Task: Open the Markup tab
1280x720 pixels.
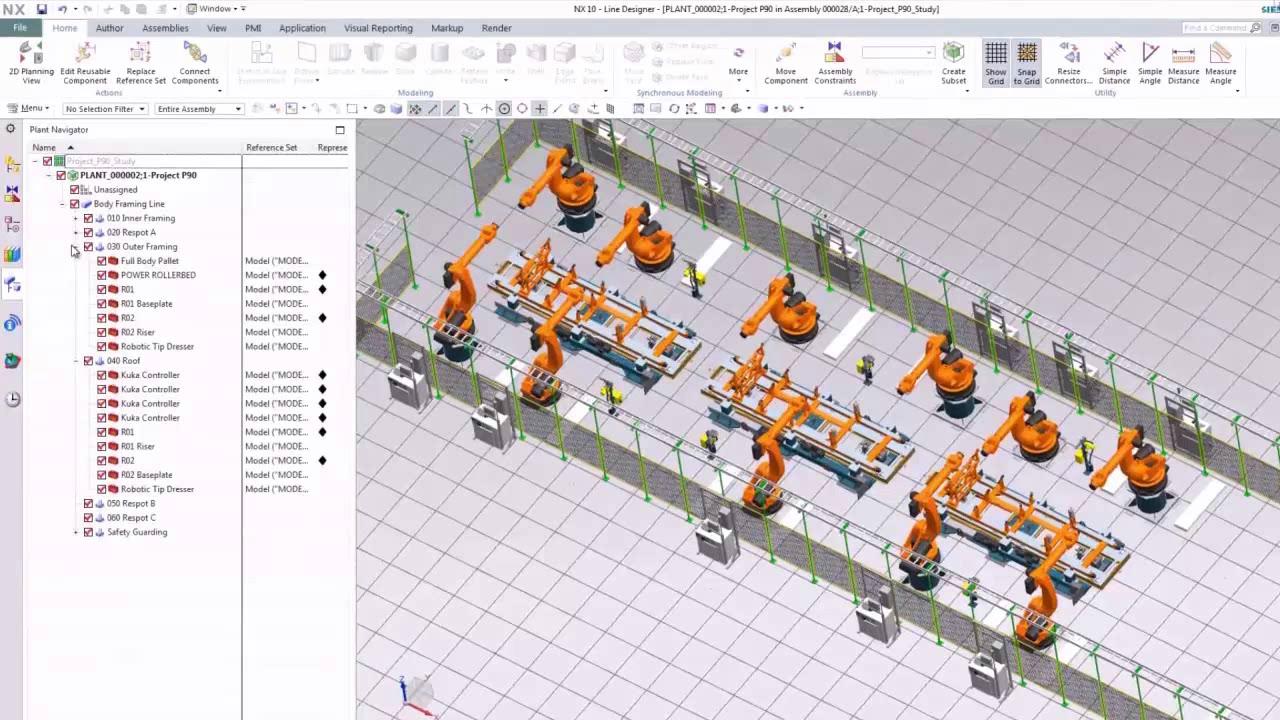Action: (447, 28)
